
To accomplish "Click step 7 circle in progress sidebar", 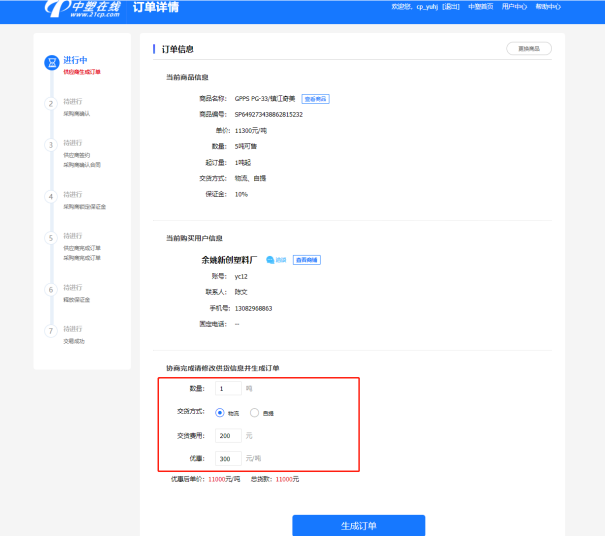I will coord(51,331).
